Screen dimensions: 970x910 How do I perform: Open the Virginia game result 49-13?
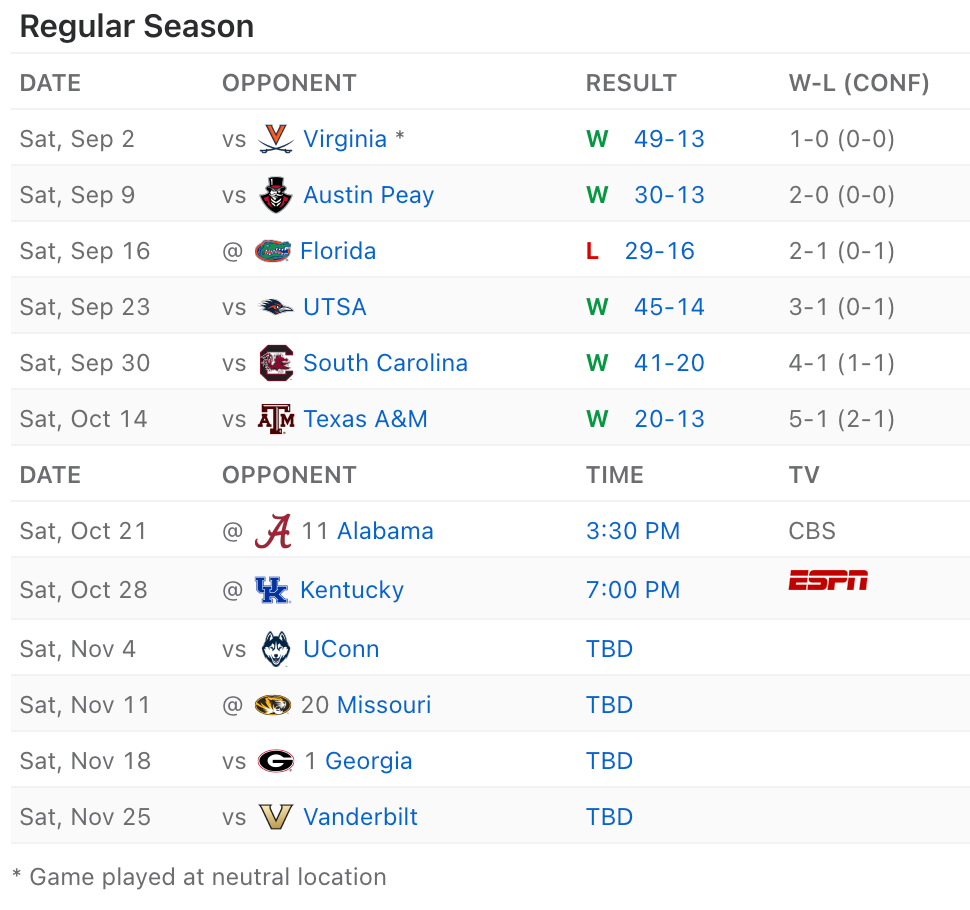(x=669, y=138)
